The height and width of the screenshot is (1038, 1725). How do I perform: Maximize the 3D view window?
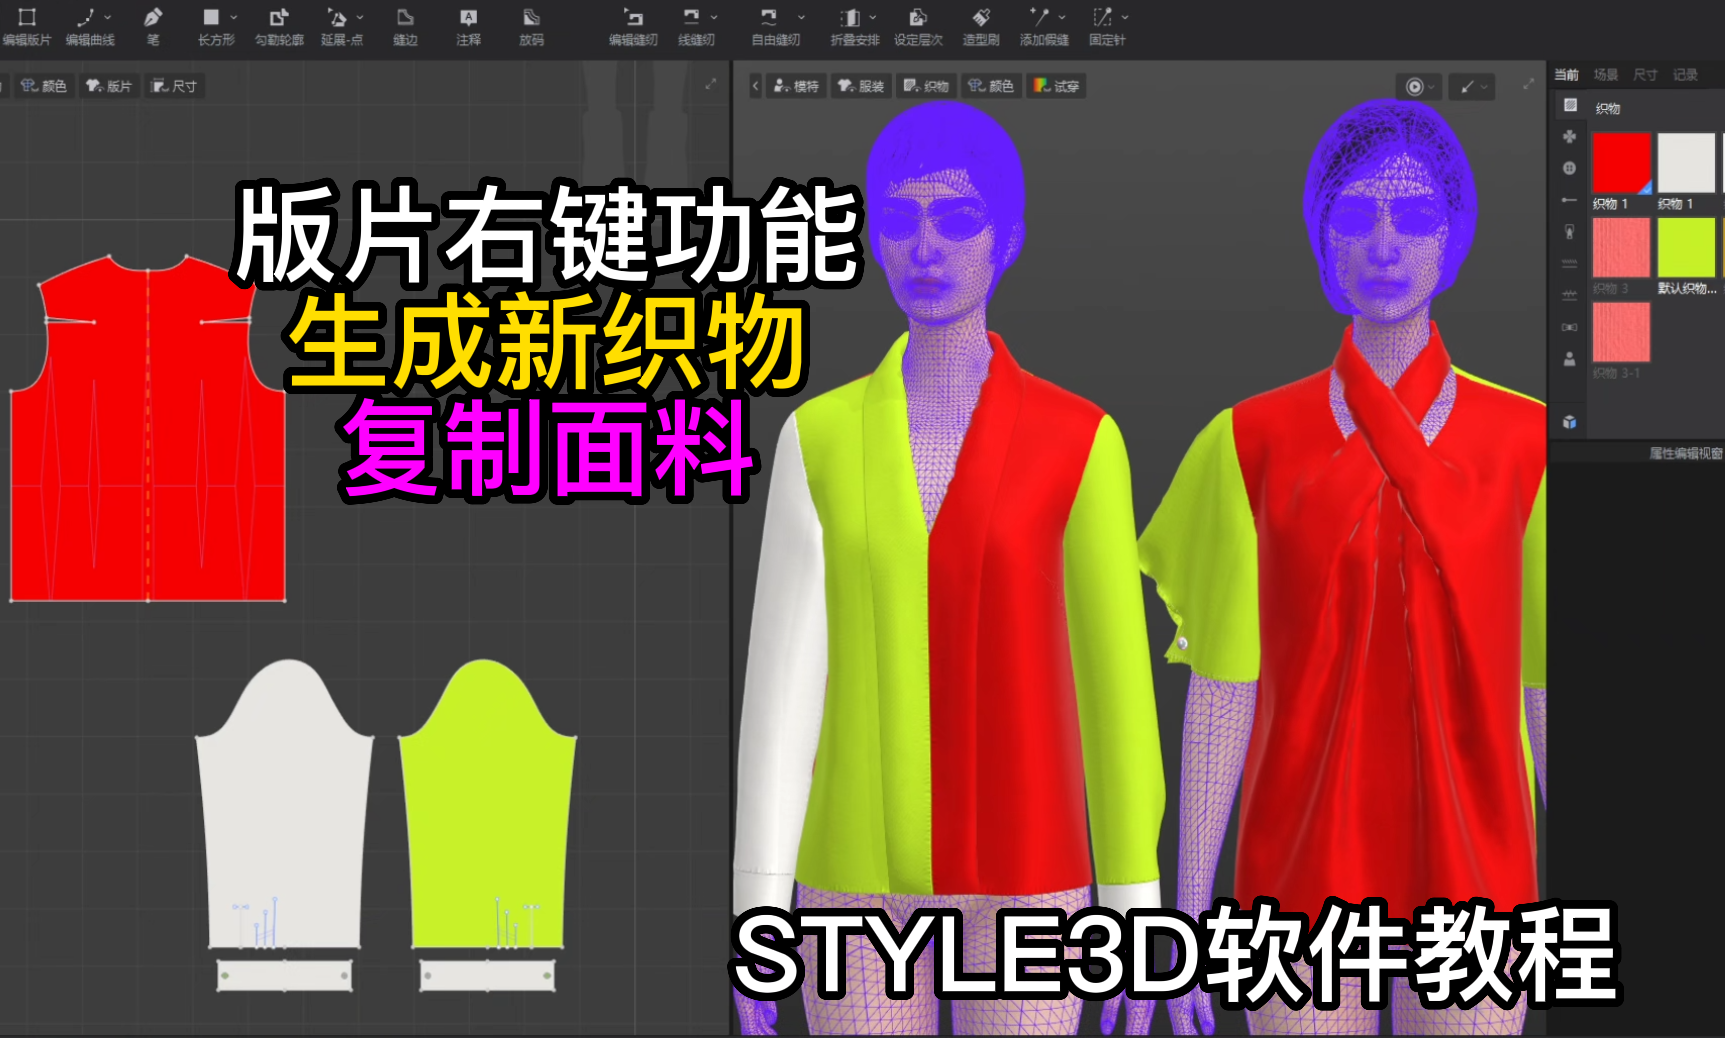(1528, 85)
